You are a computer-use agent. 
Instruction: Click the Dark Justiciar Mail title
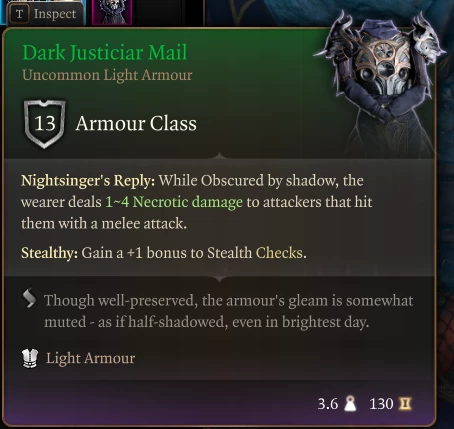click(105, 53)
